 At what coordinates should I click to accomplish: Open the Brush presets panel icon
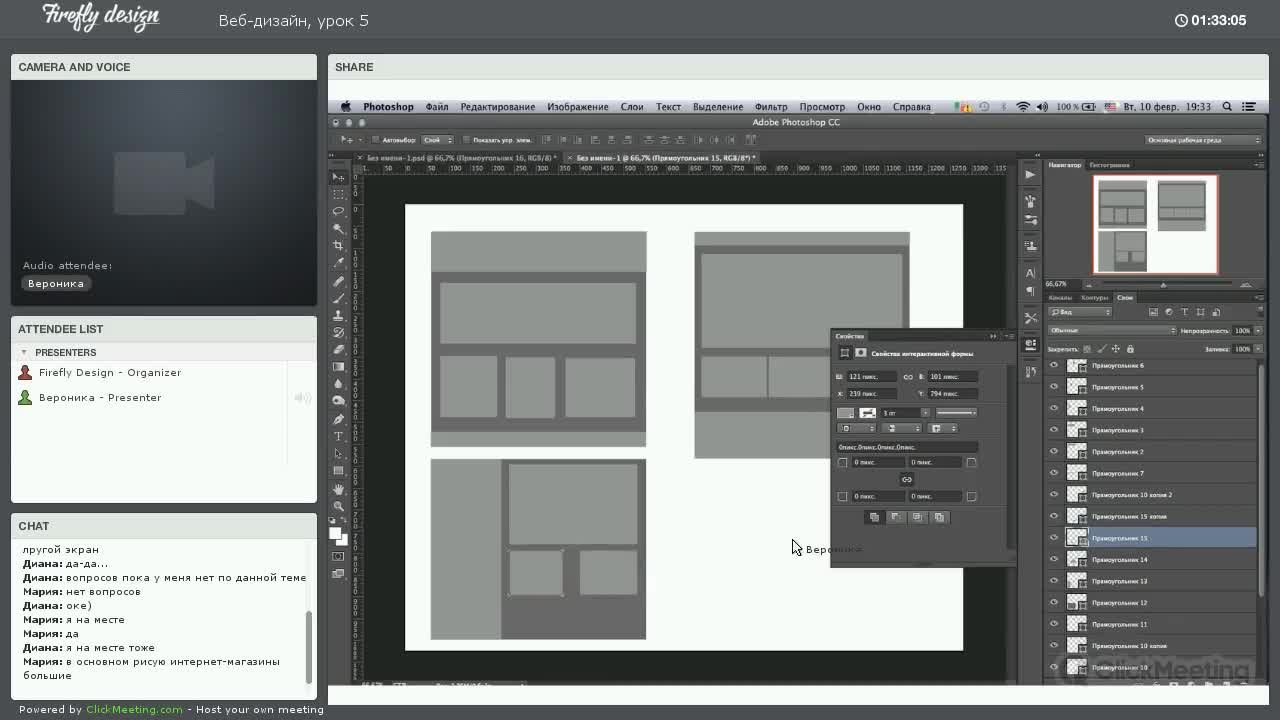click(1030, 219)
